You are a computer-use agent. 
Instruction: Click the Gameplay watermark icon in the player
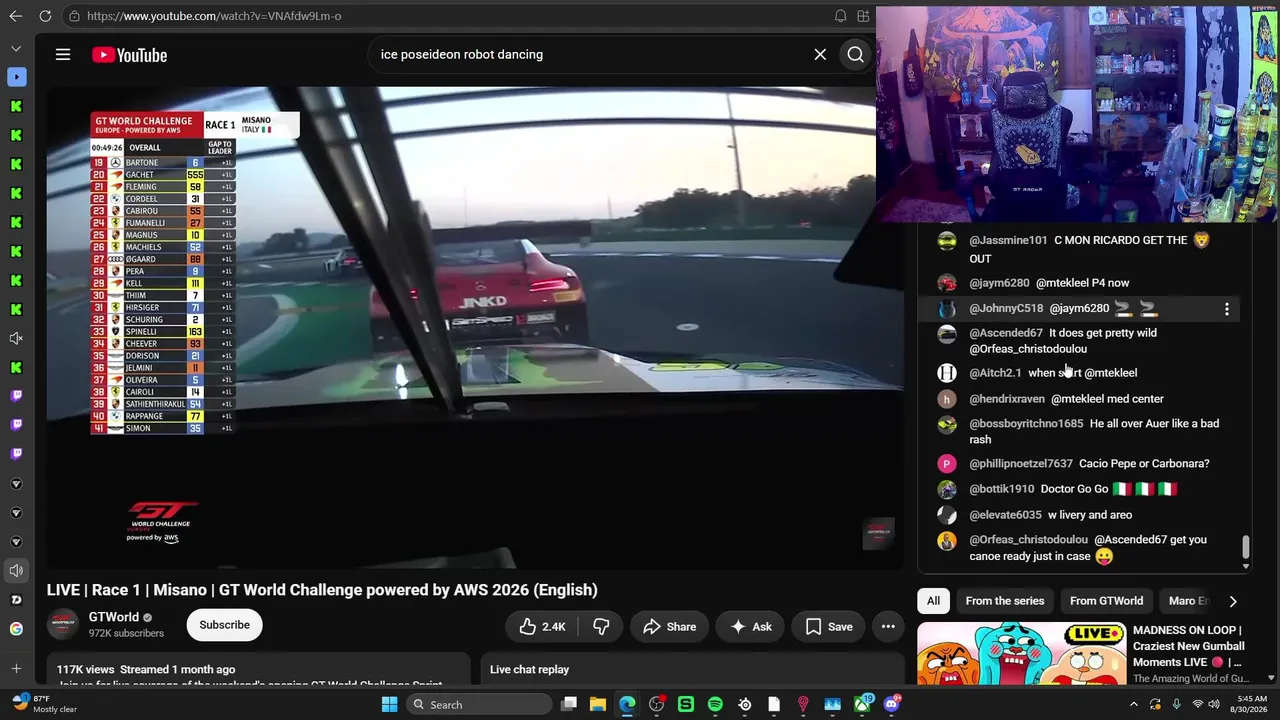tap(879, 533)
